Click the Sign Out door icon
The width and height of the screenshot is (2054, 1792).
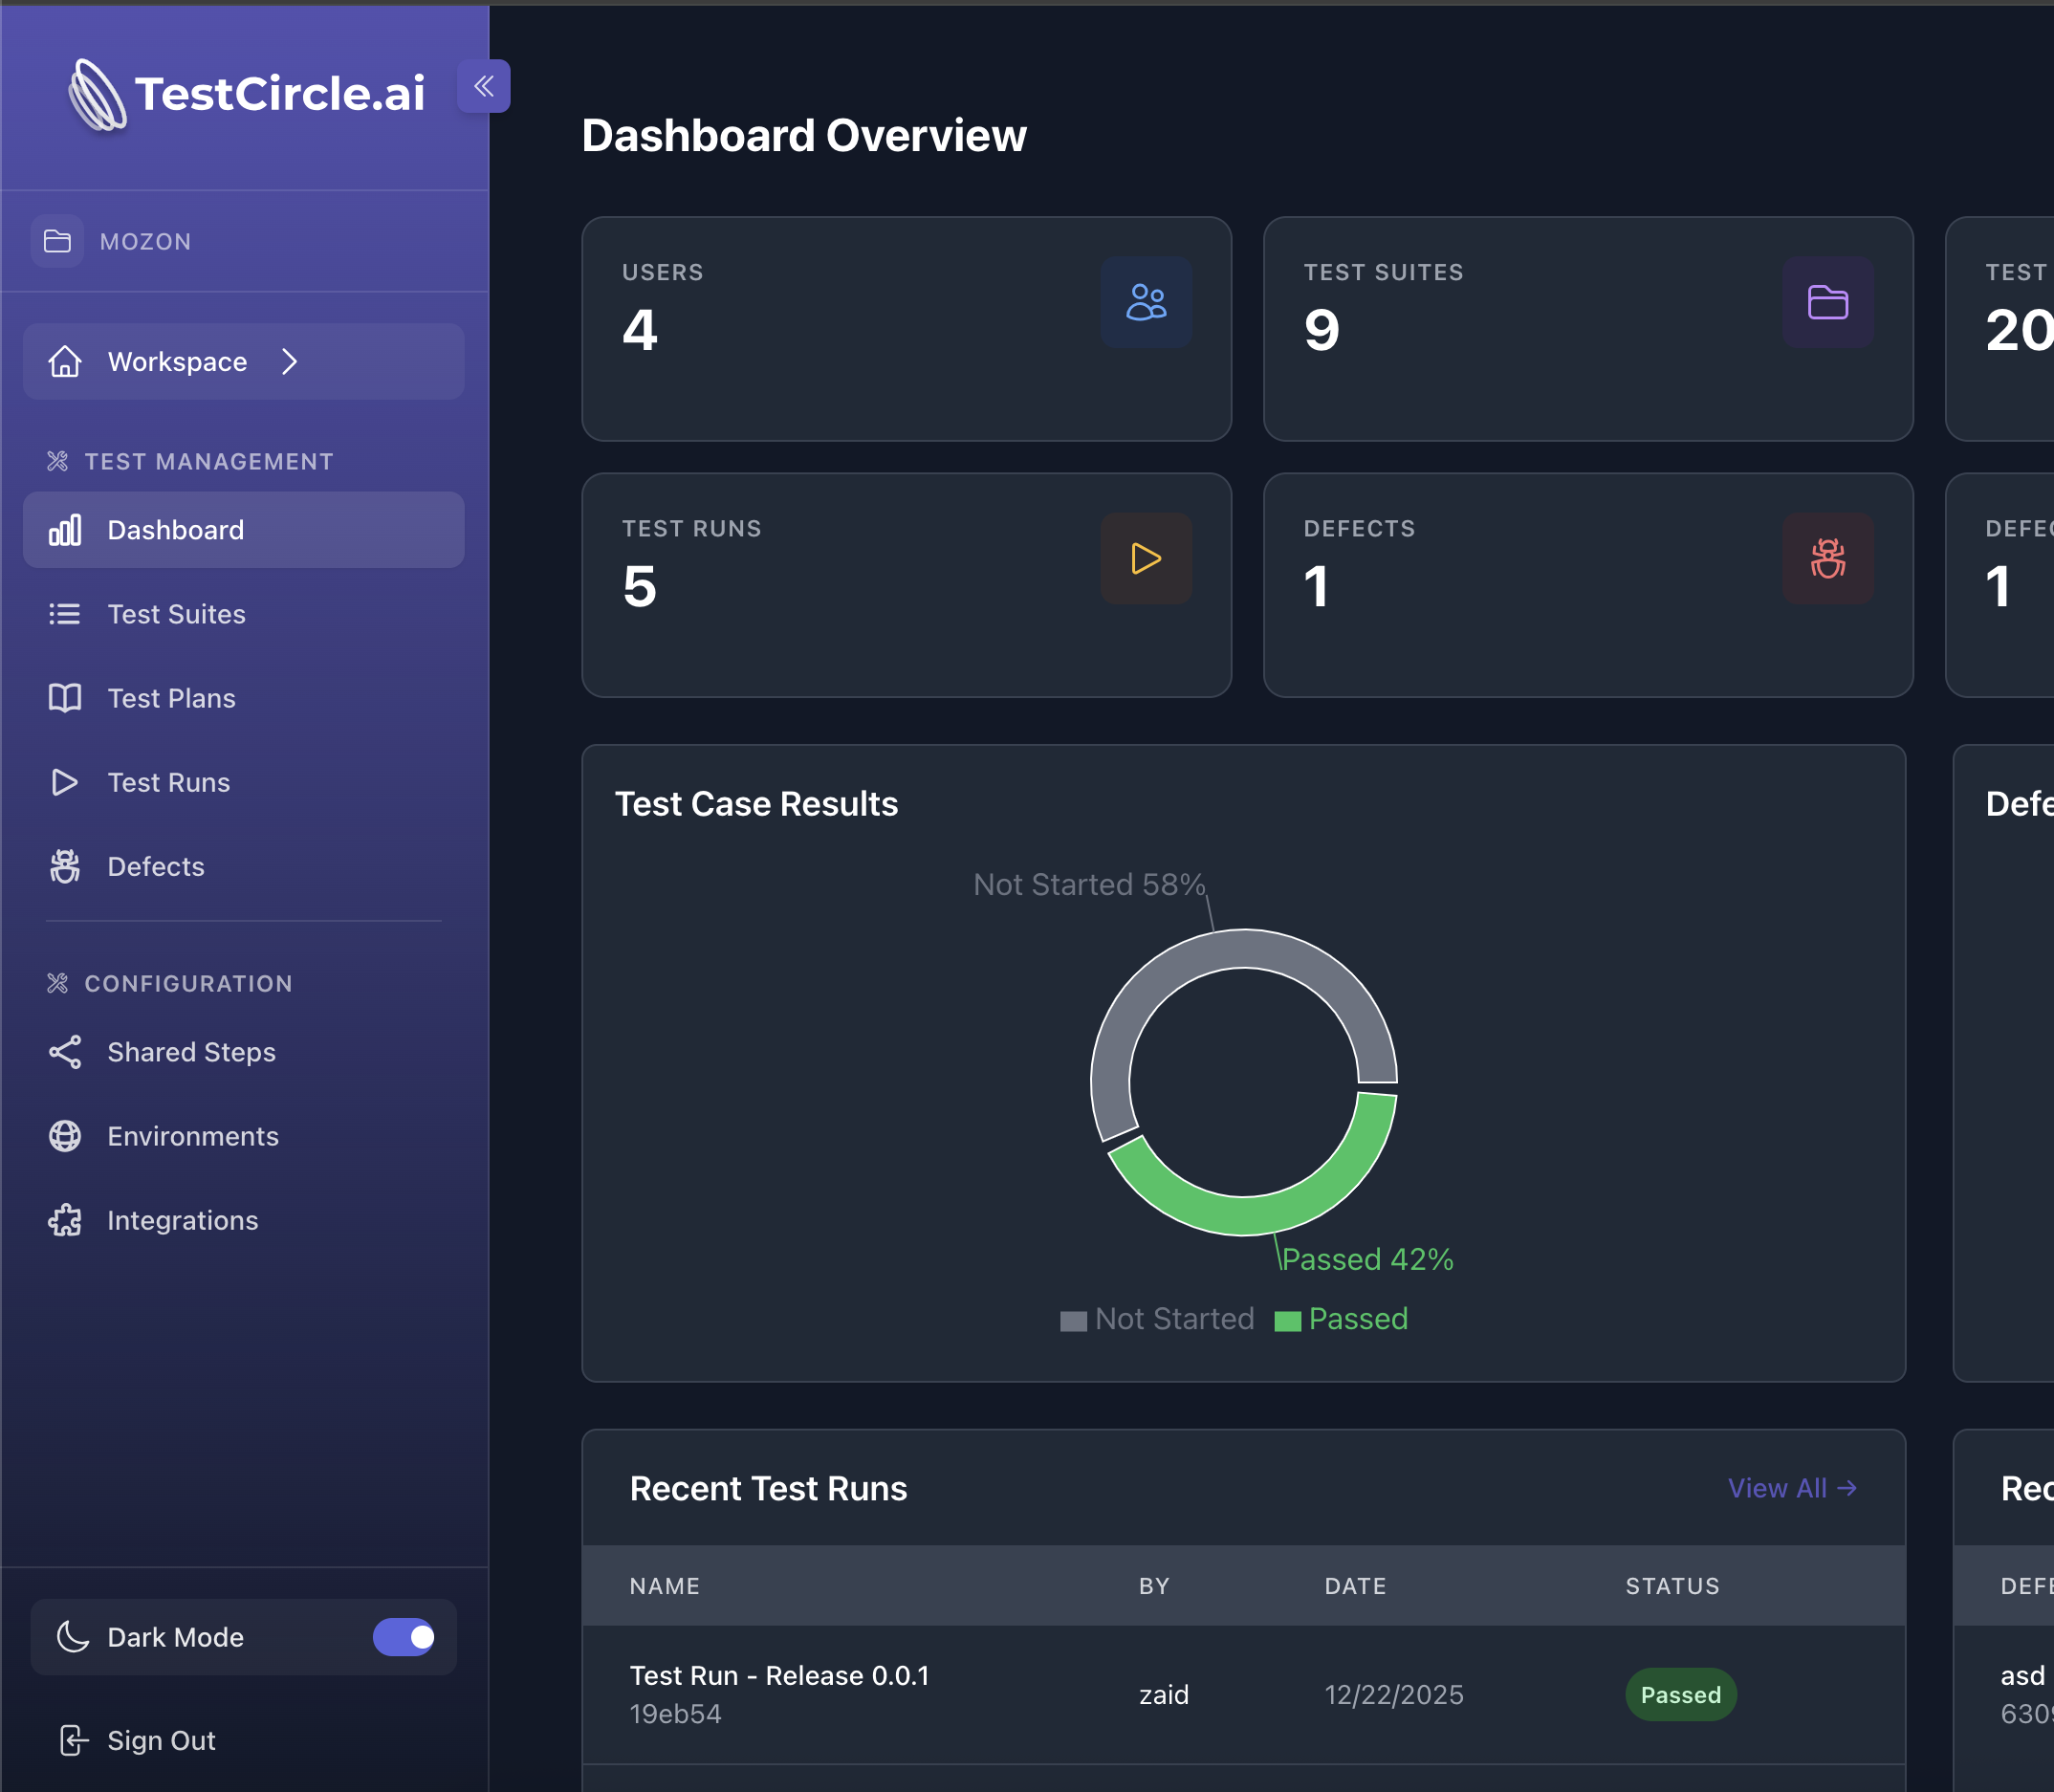(x=73, y=1740)
